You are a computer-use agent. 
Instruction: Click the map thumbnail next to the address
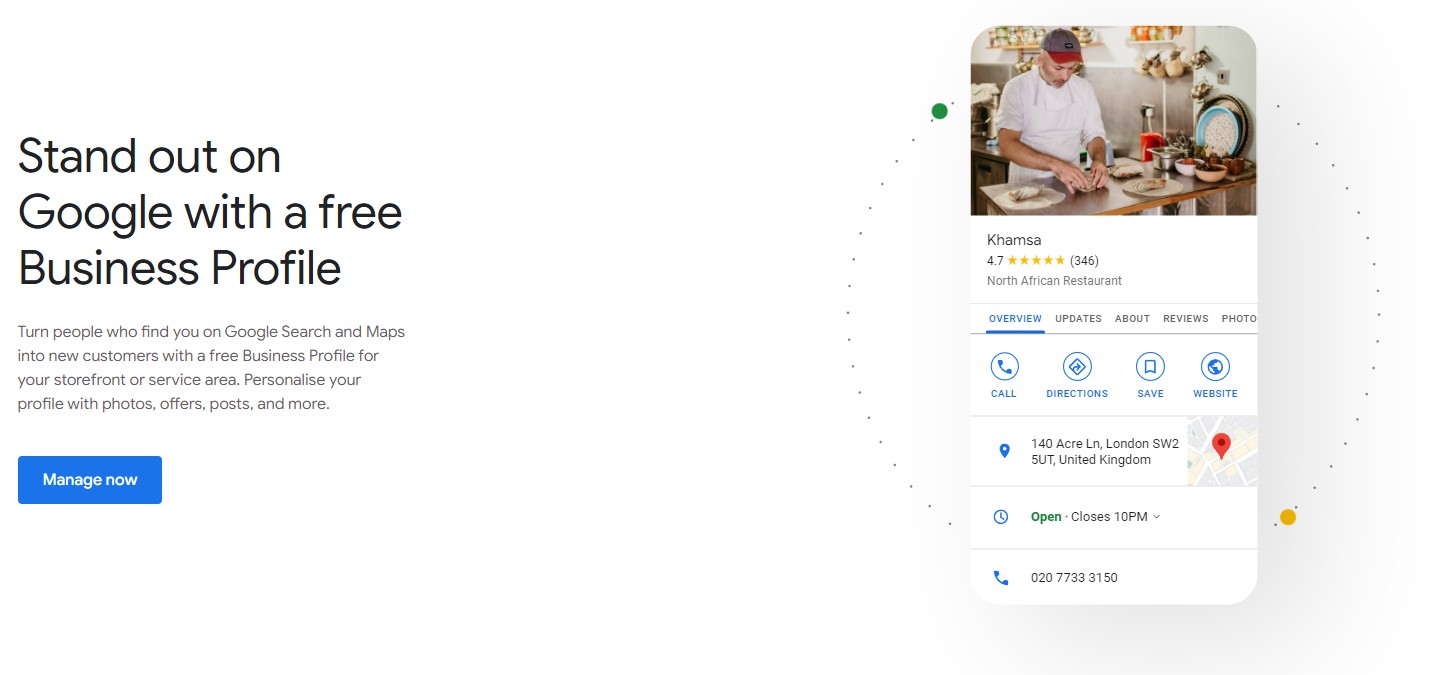[x=1222, y=451]
